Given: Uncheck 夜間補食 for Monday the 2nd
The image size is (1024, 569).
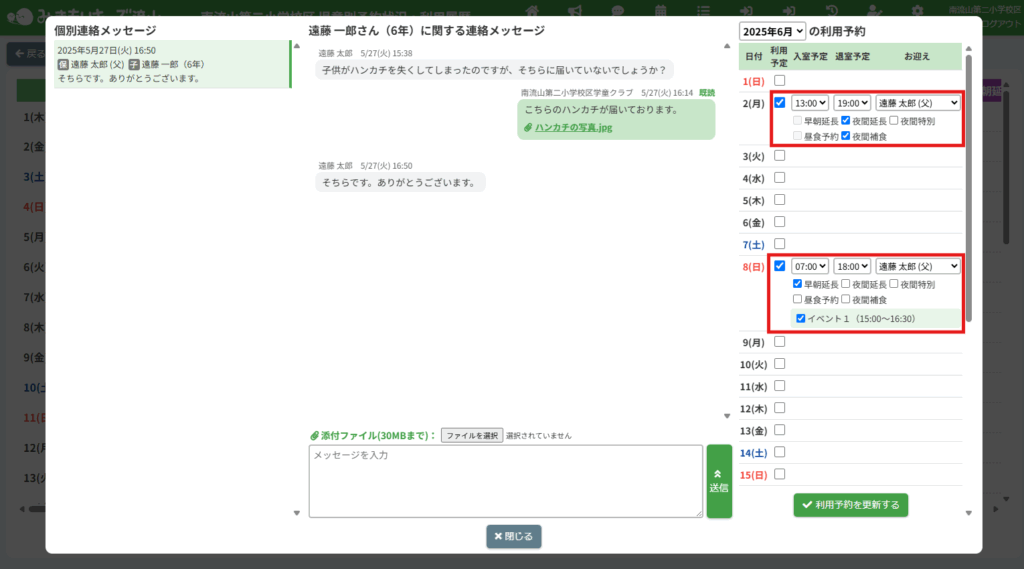Looking at the screenshot, I should tap(846, 136).
